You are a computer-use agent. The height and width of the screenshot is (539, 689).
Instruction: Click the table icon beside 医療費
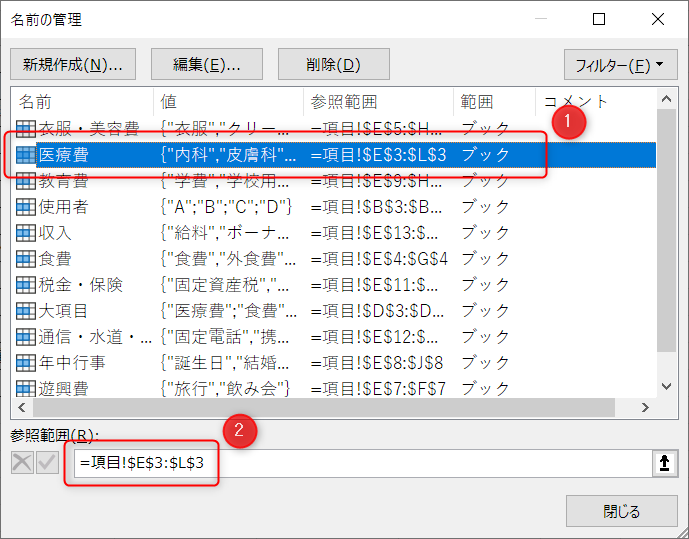(26, 155)
